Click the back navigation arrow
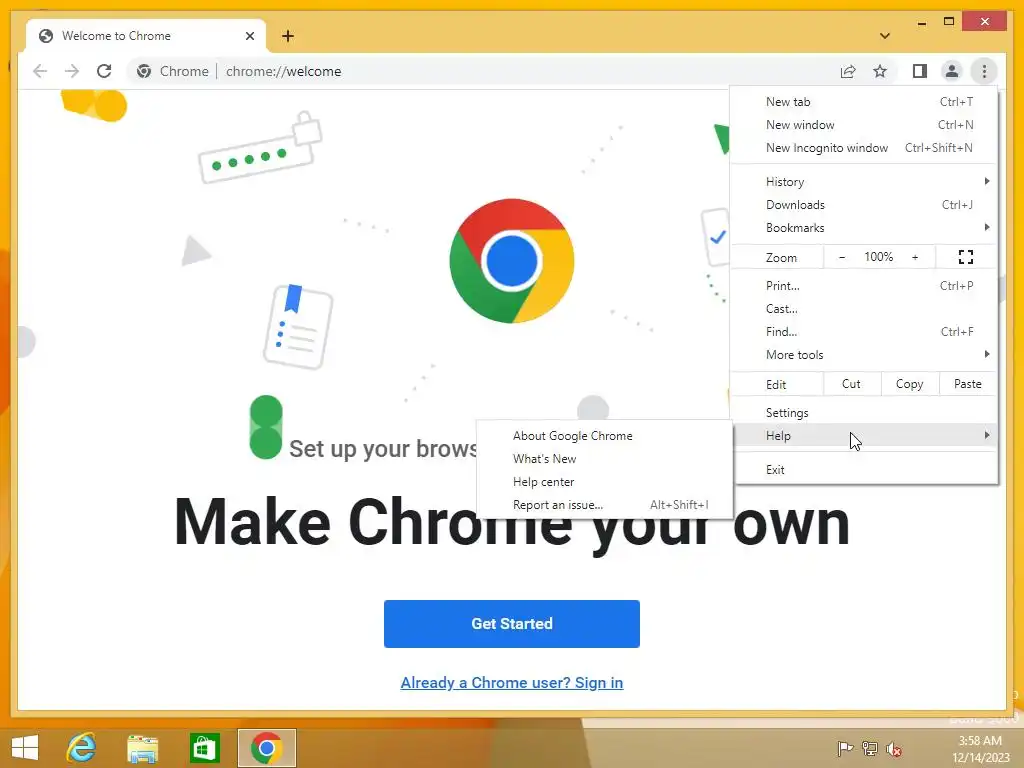1024x768 pixels. point(40,71)
